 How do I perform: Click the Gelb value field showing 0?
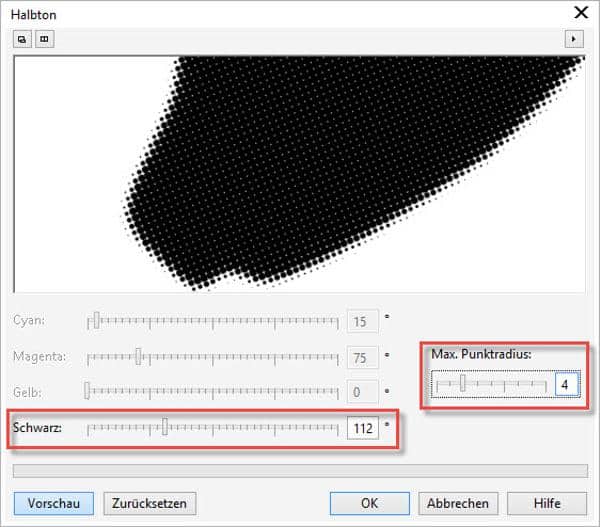point(361,392)
